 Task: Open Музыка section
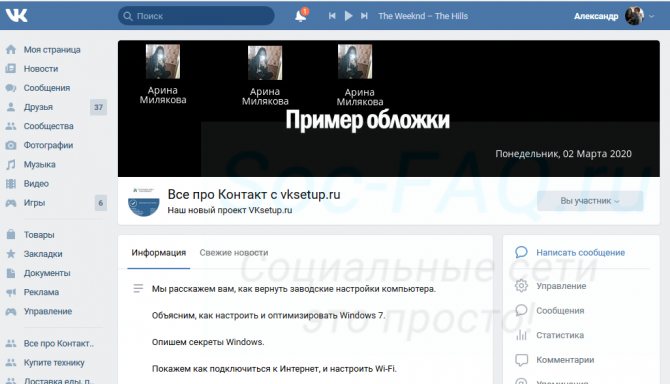point(39,164)
